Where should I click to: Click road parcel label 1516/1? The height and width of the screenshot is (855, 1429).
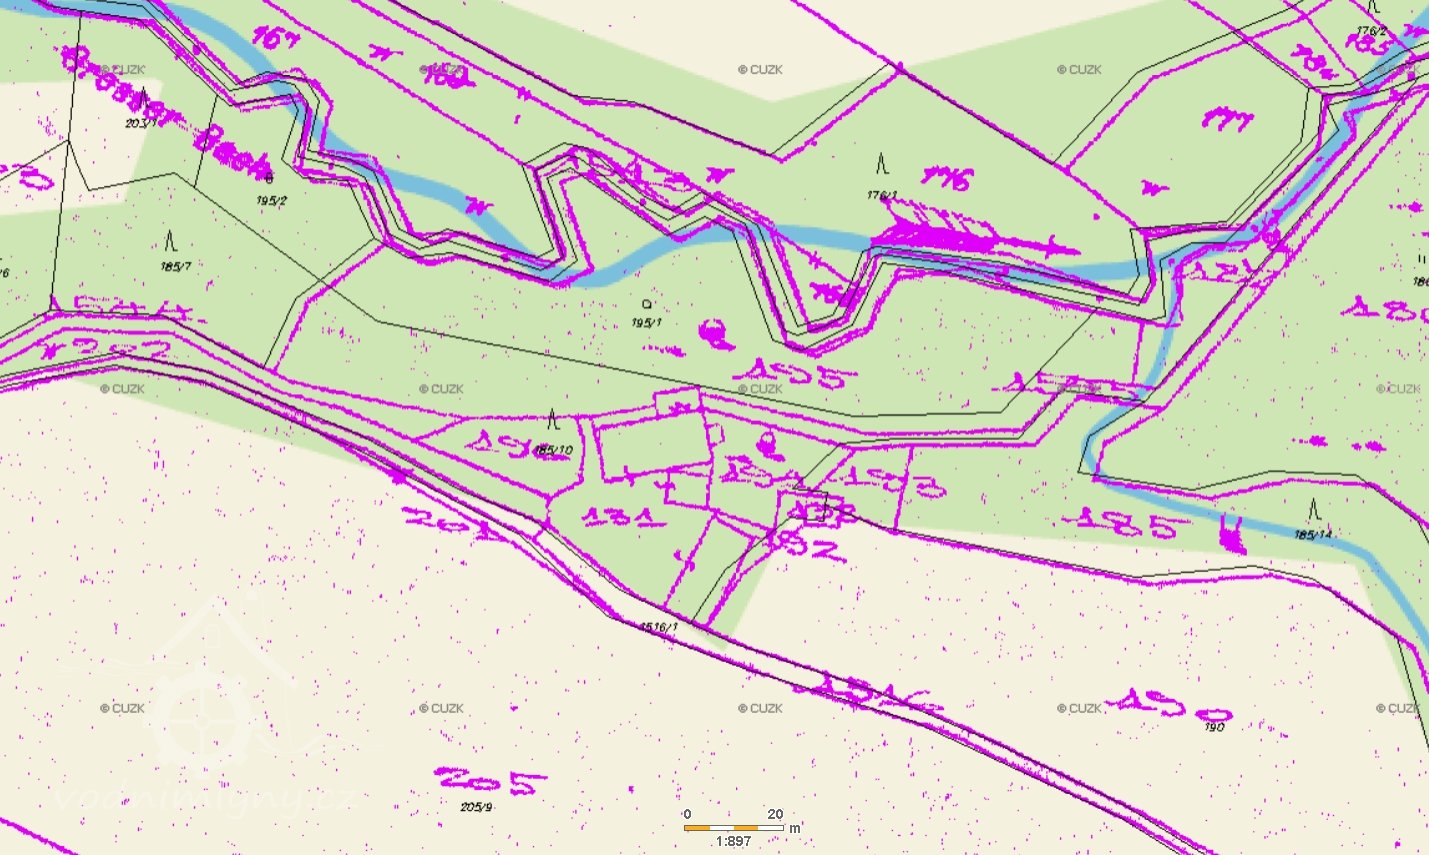[x=660, y=626]
